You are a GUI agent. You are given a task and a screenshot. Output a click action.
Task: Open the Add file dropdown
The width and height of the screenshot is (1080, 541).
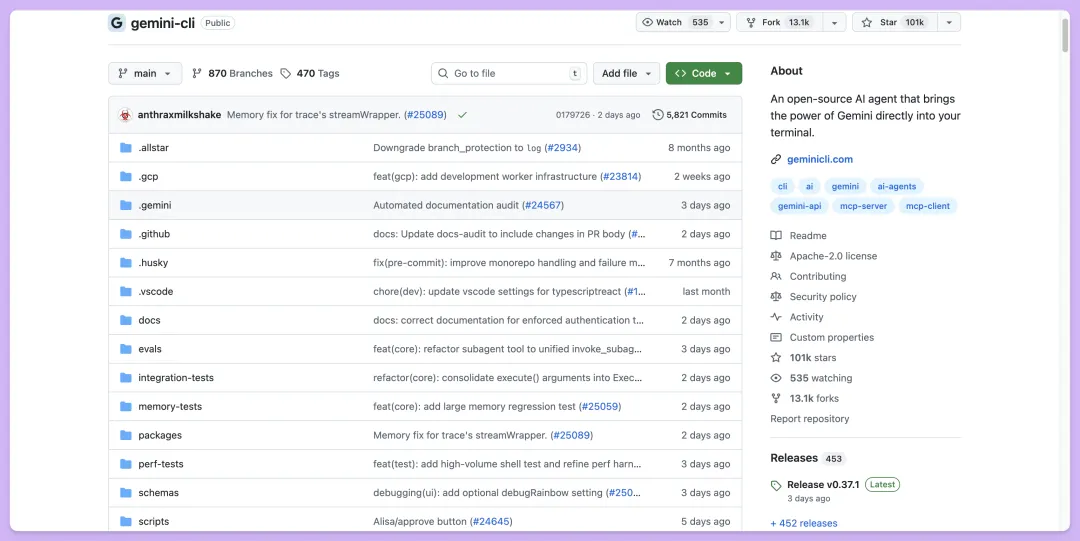pos(626,73)
